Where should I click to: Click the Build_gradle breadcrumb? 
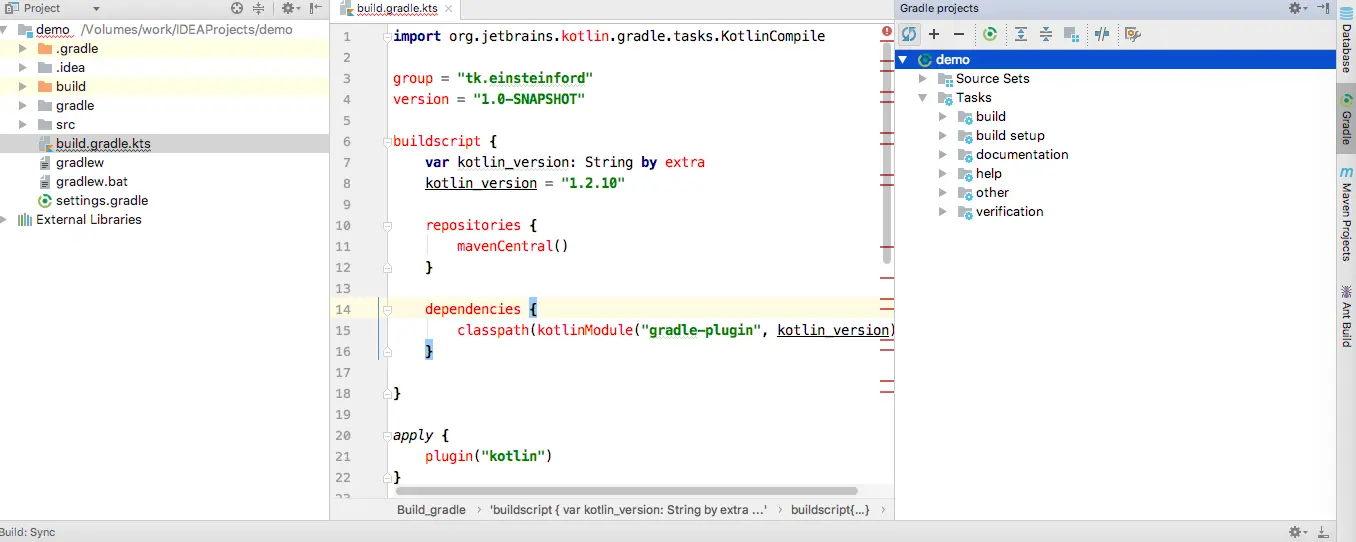click(x=431, y=510)
